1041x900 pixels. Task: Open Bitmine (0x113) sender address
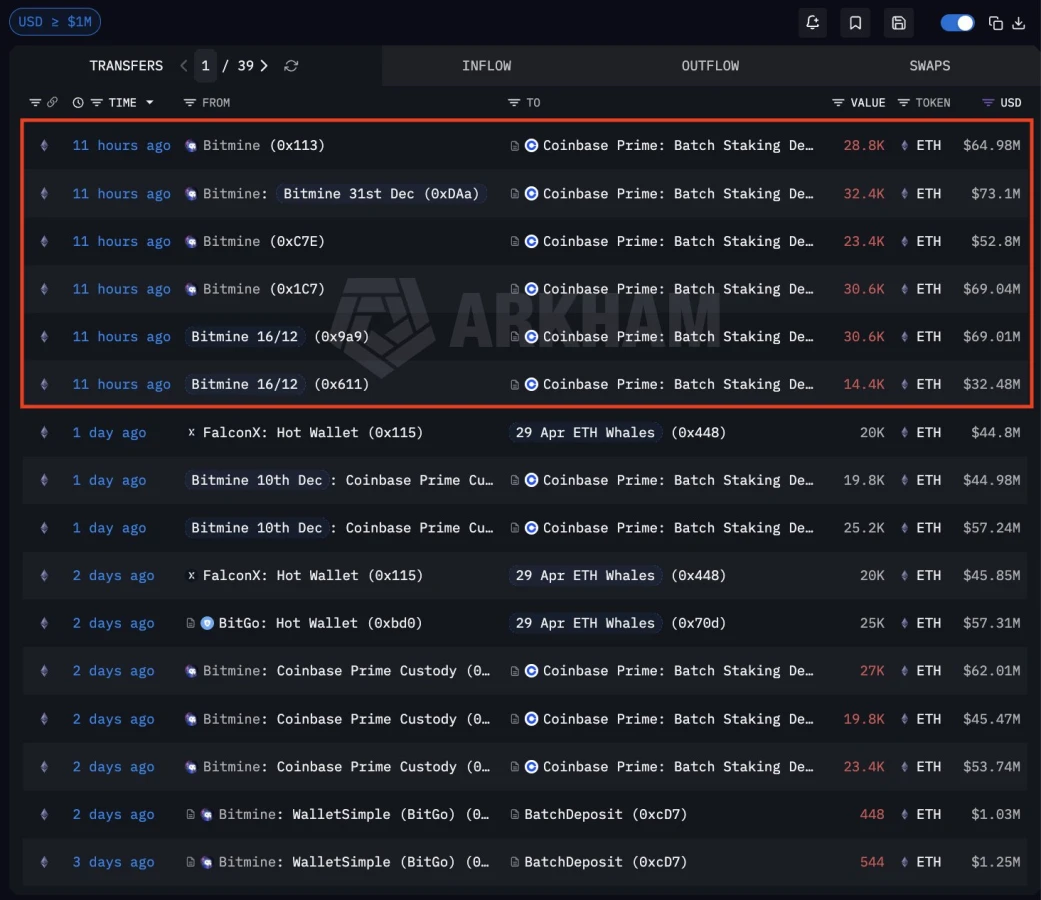pyautogui.click(x=264, y=145)
